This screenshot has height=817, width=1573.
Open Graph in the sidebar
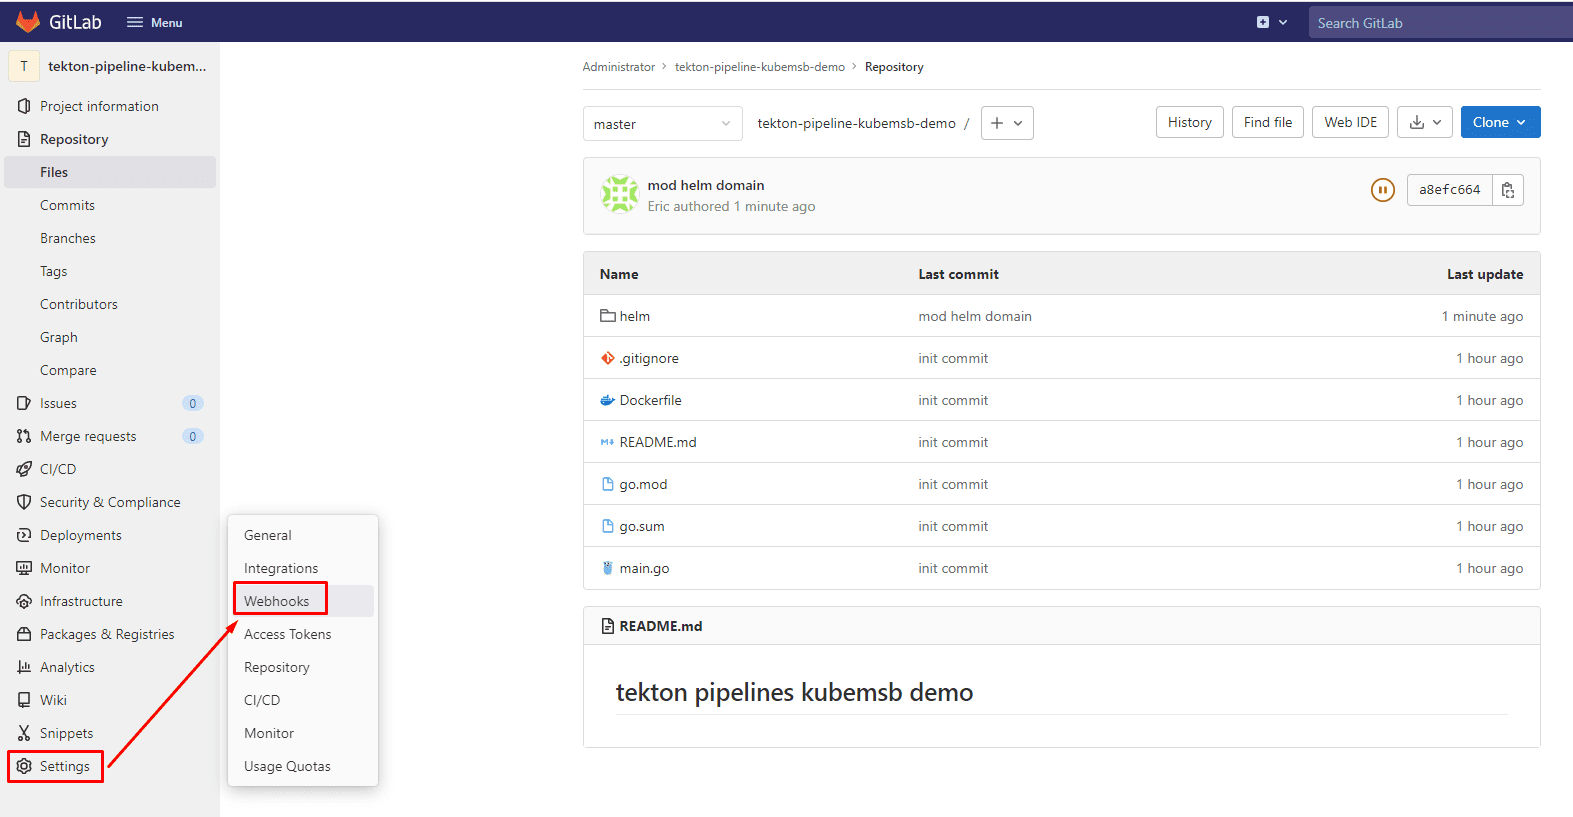(59, 337)
